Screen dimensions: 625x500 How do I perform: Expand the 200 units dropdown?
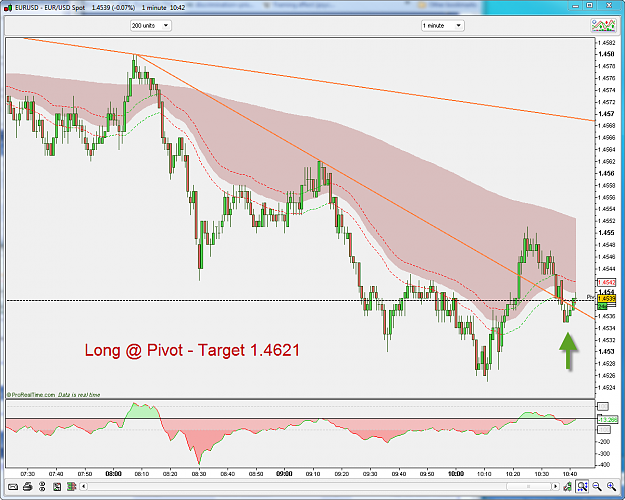coord(151,26)
